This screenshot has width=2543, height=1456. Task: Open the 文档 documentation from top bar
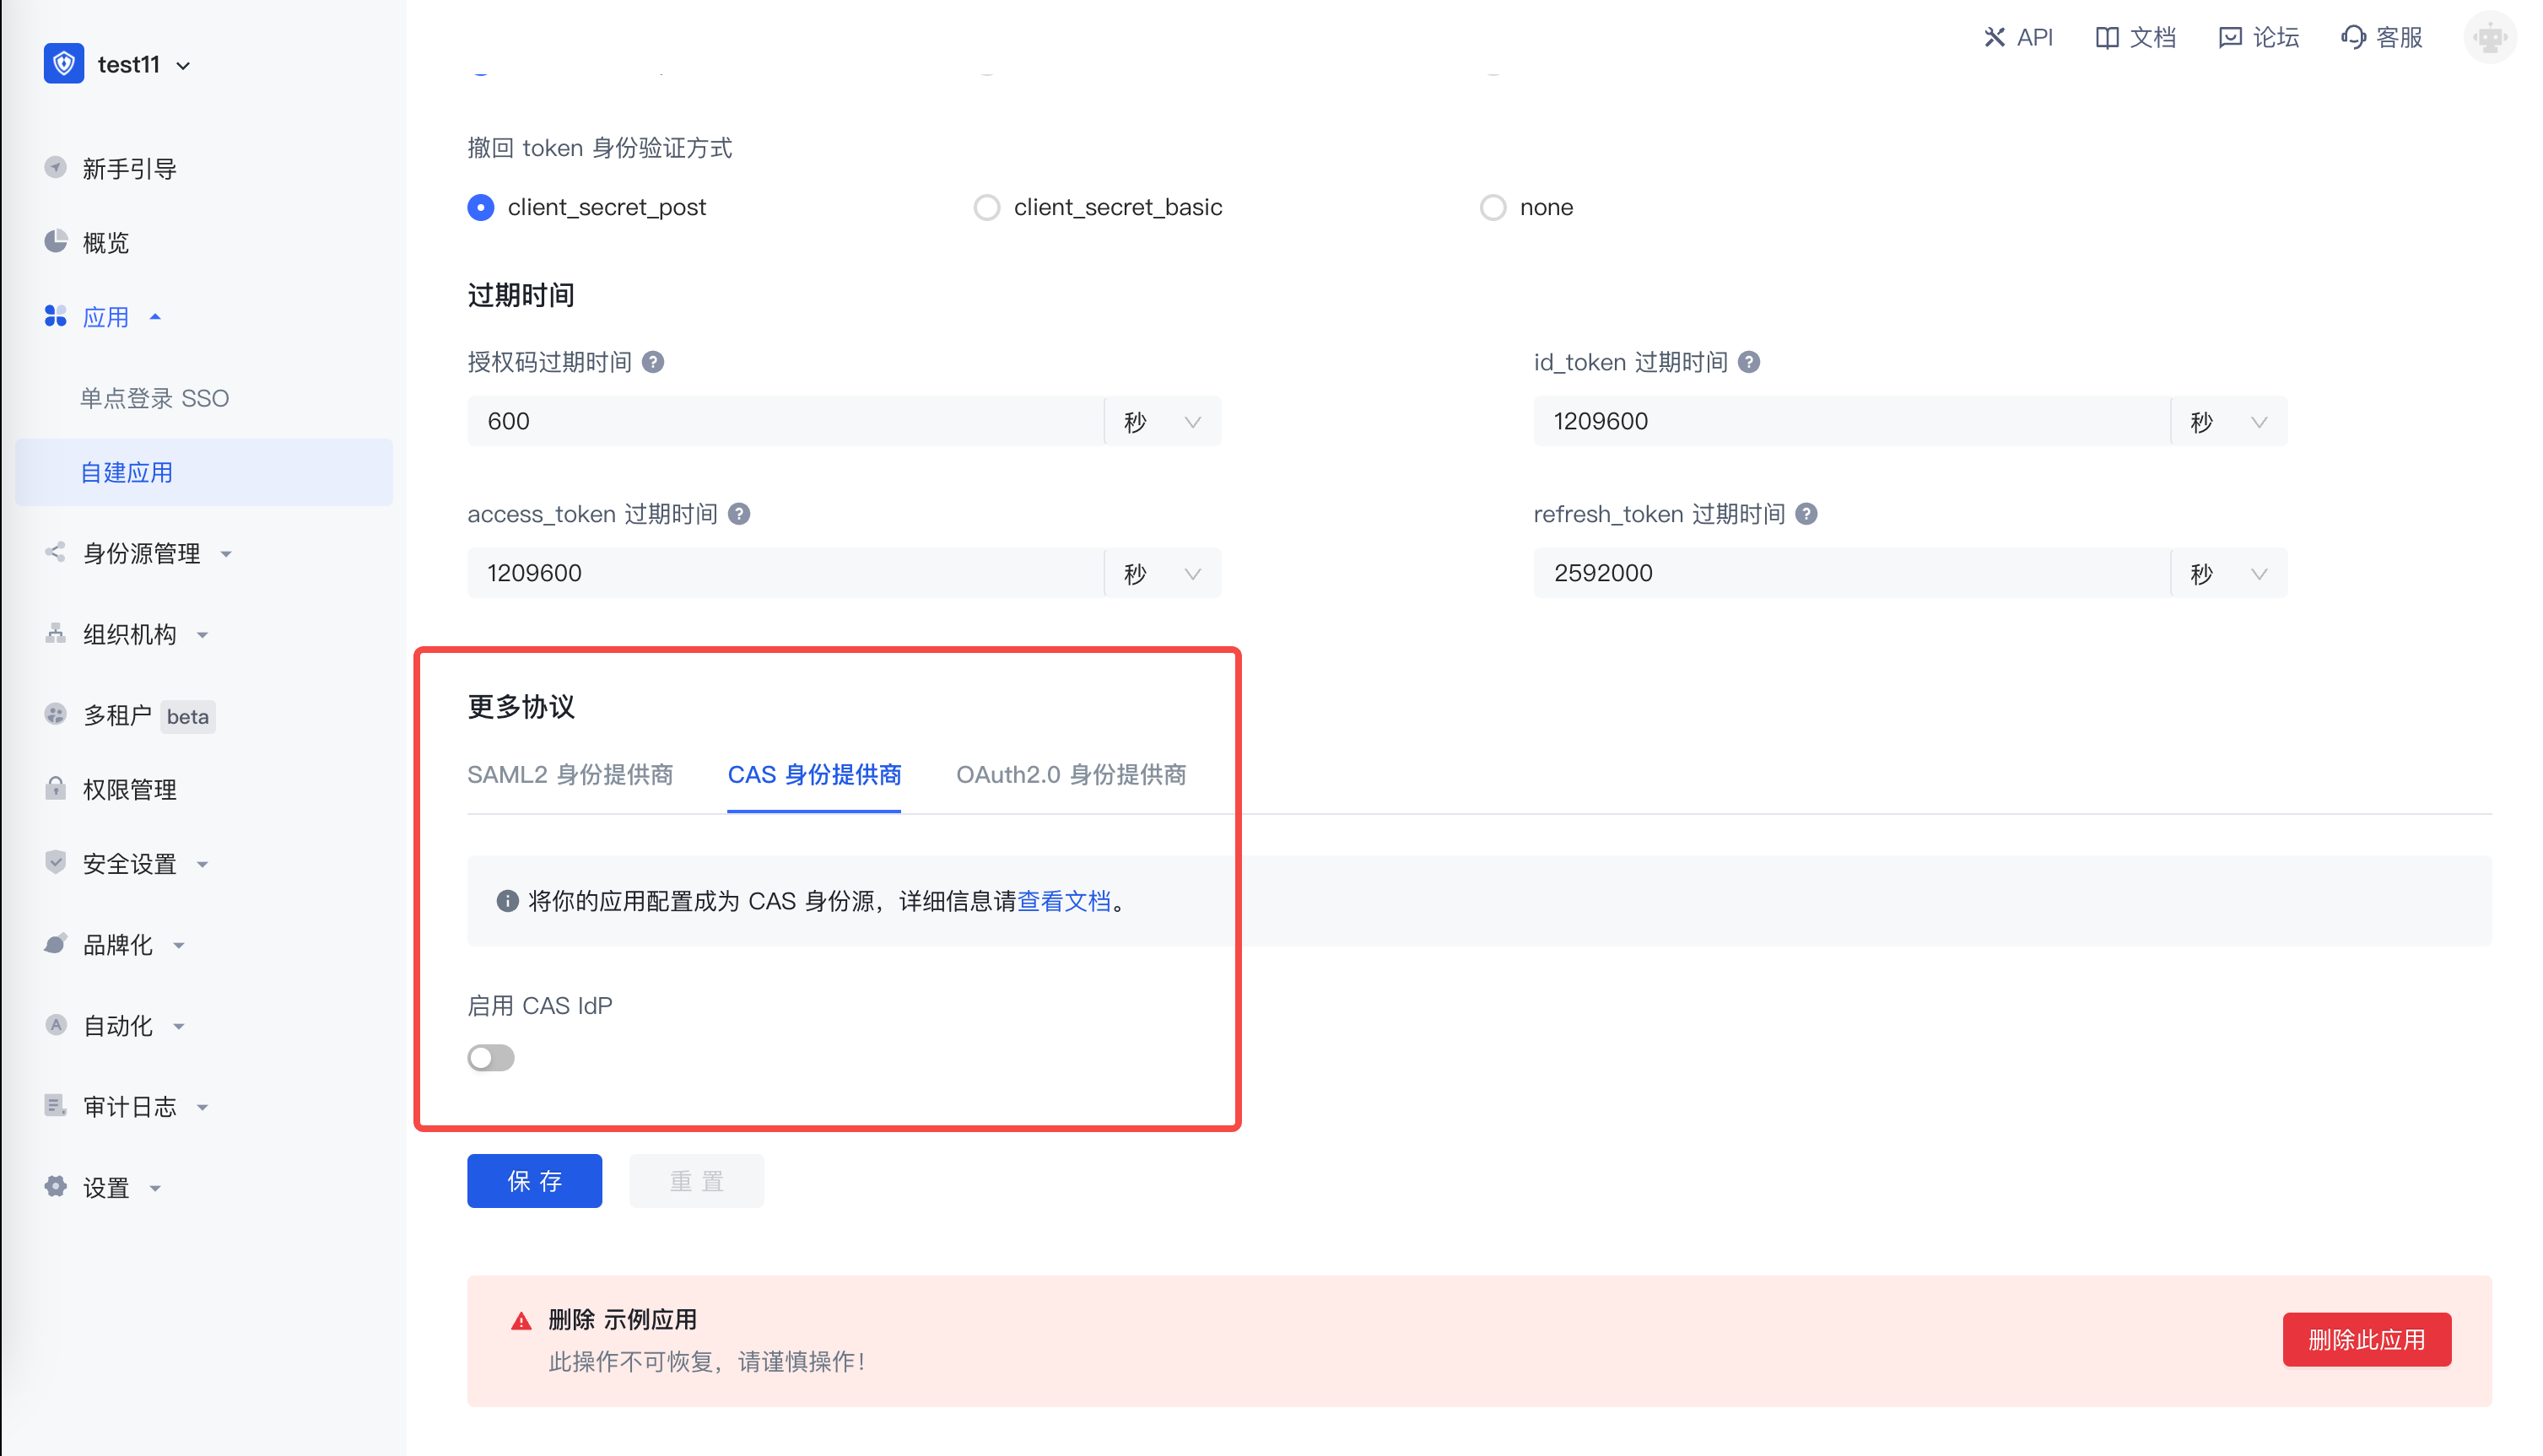2135,37
